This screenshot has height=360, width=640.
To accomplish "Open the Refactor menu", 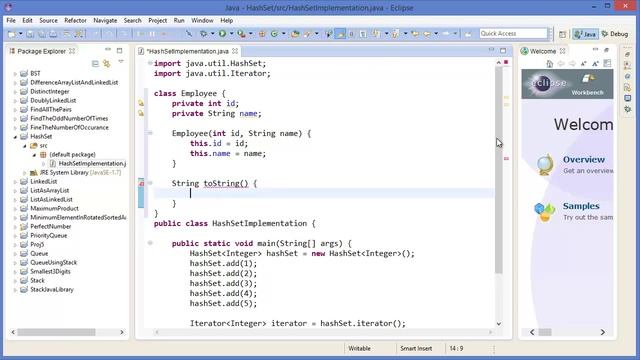I will (75, 20).
